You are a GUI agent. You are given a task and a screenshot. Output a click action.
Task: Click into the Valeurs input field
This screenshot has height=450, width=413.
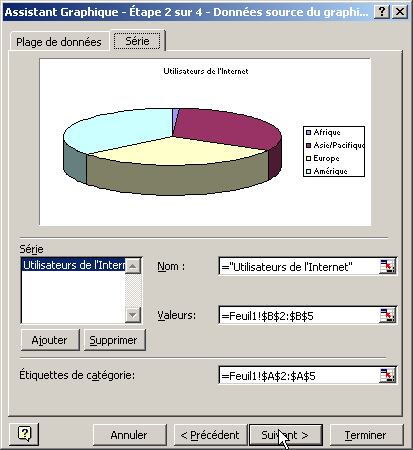(299, 315)
